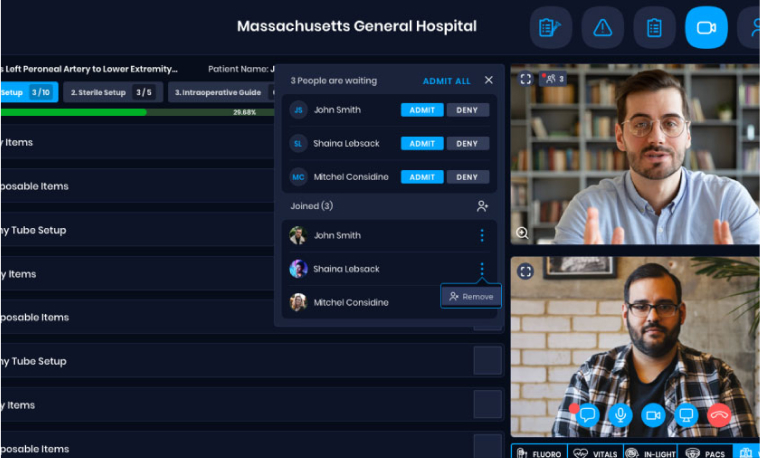Deny Mitchel Considine's join request
Image resolution: width=760 pixels, height=458 pixels.
[467, 177]
